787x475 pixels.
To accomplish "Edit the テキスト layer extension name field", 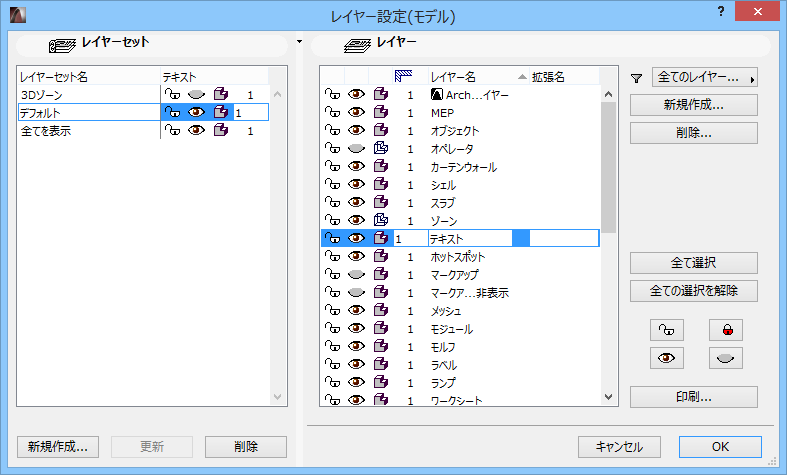I will click(x=564, y=239).
